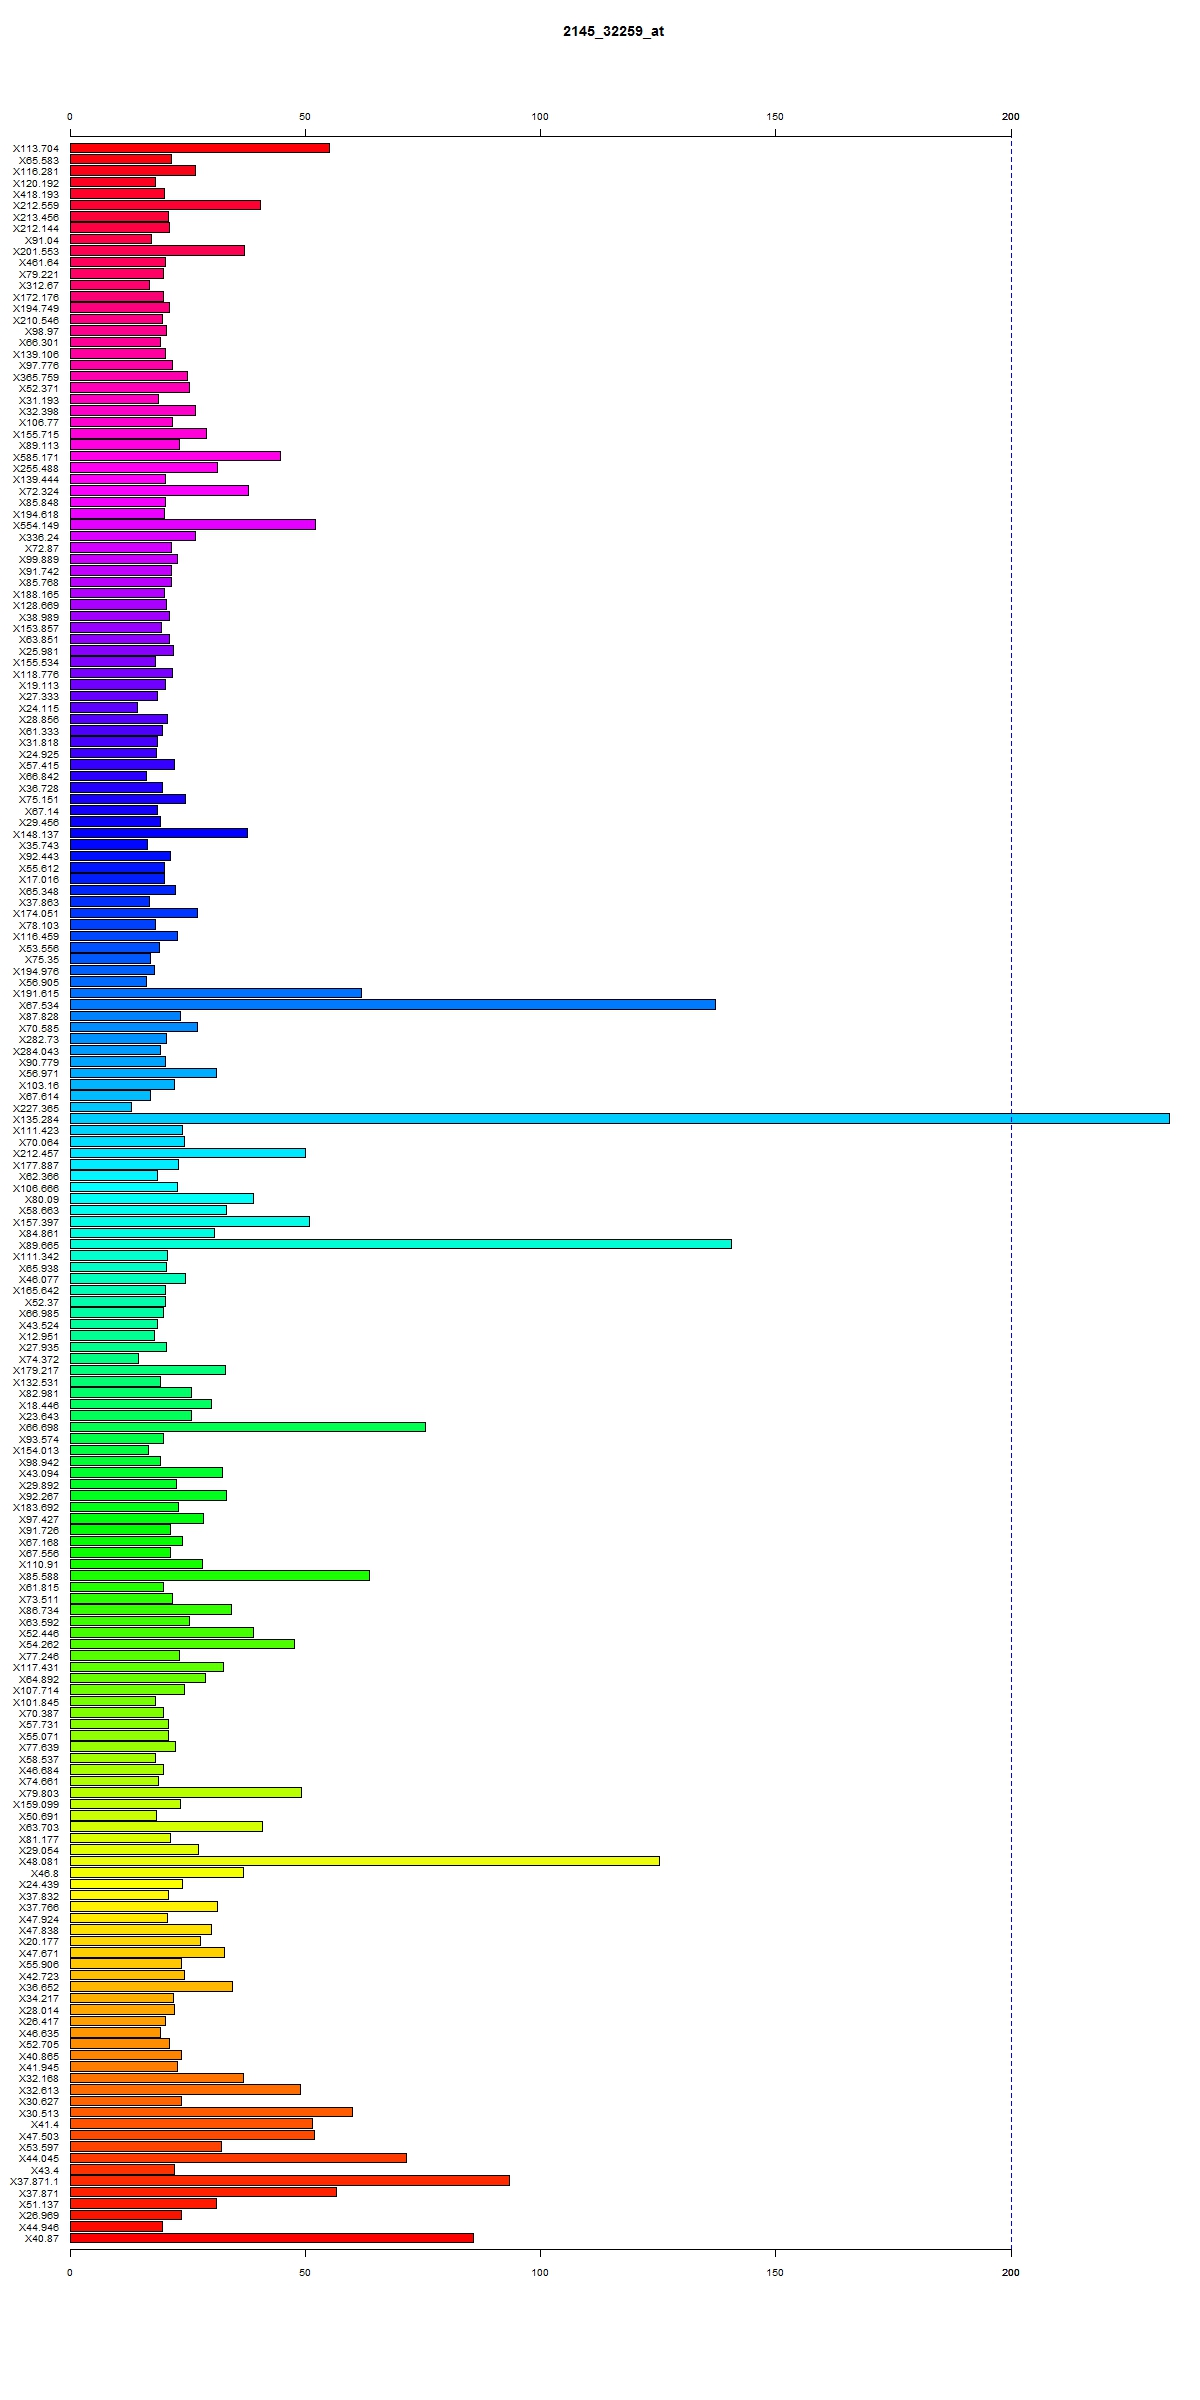
Task: Click the X148.137 row label
Action: tap(36, 834)
